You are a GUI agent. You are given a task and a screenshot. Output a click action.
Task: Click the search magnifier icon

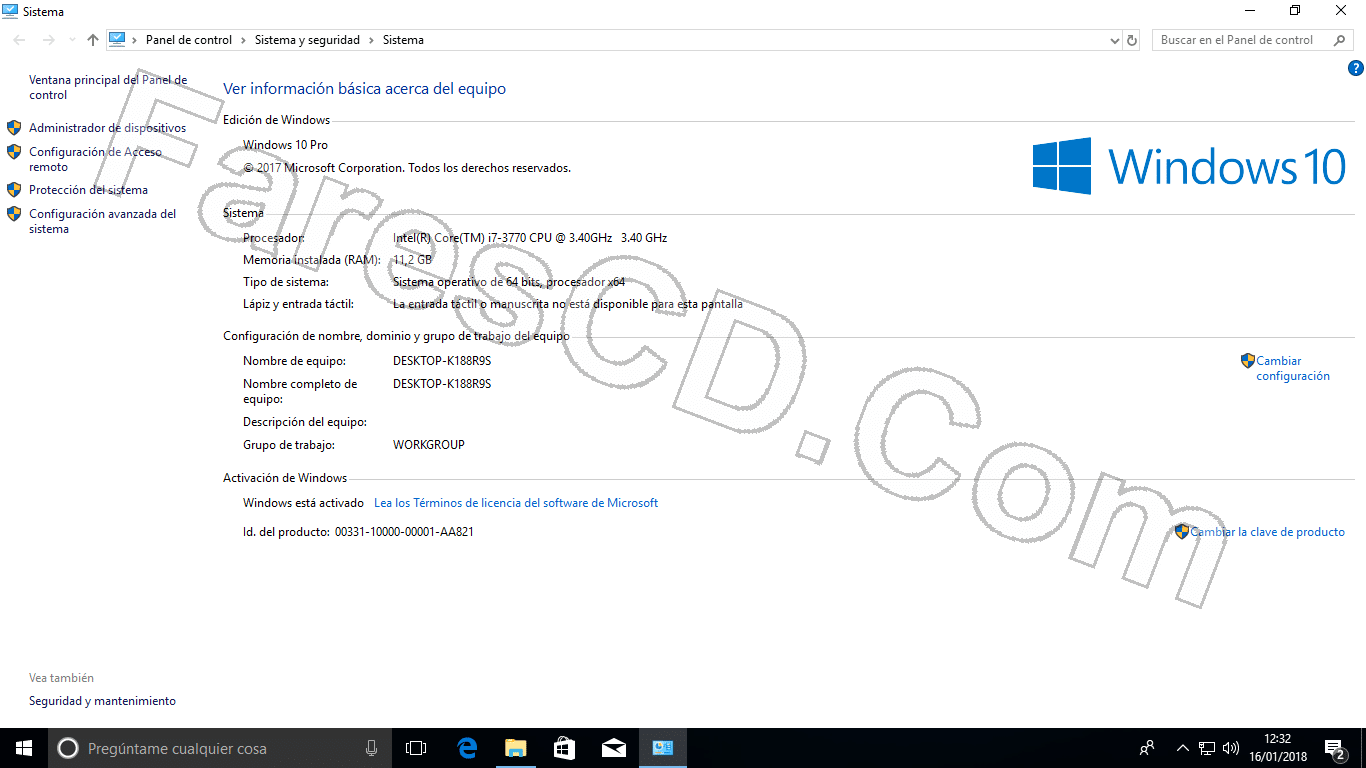[x=1340, y=40]
